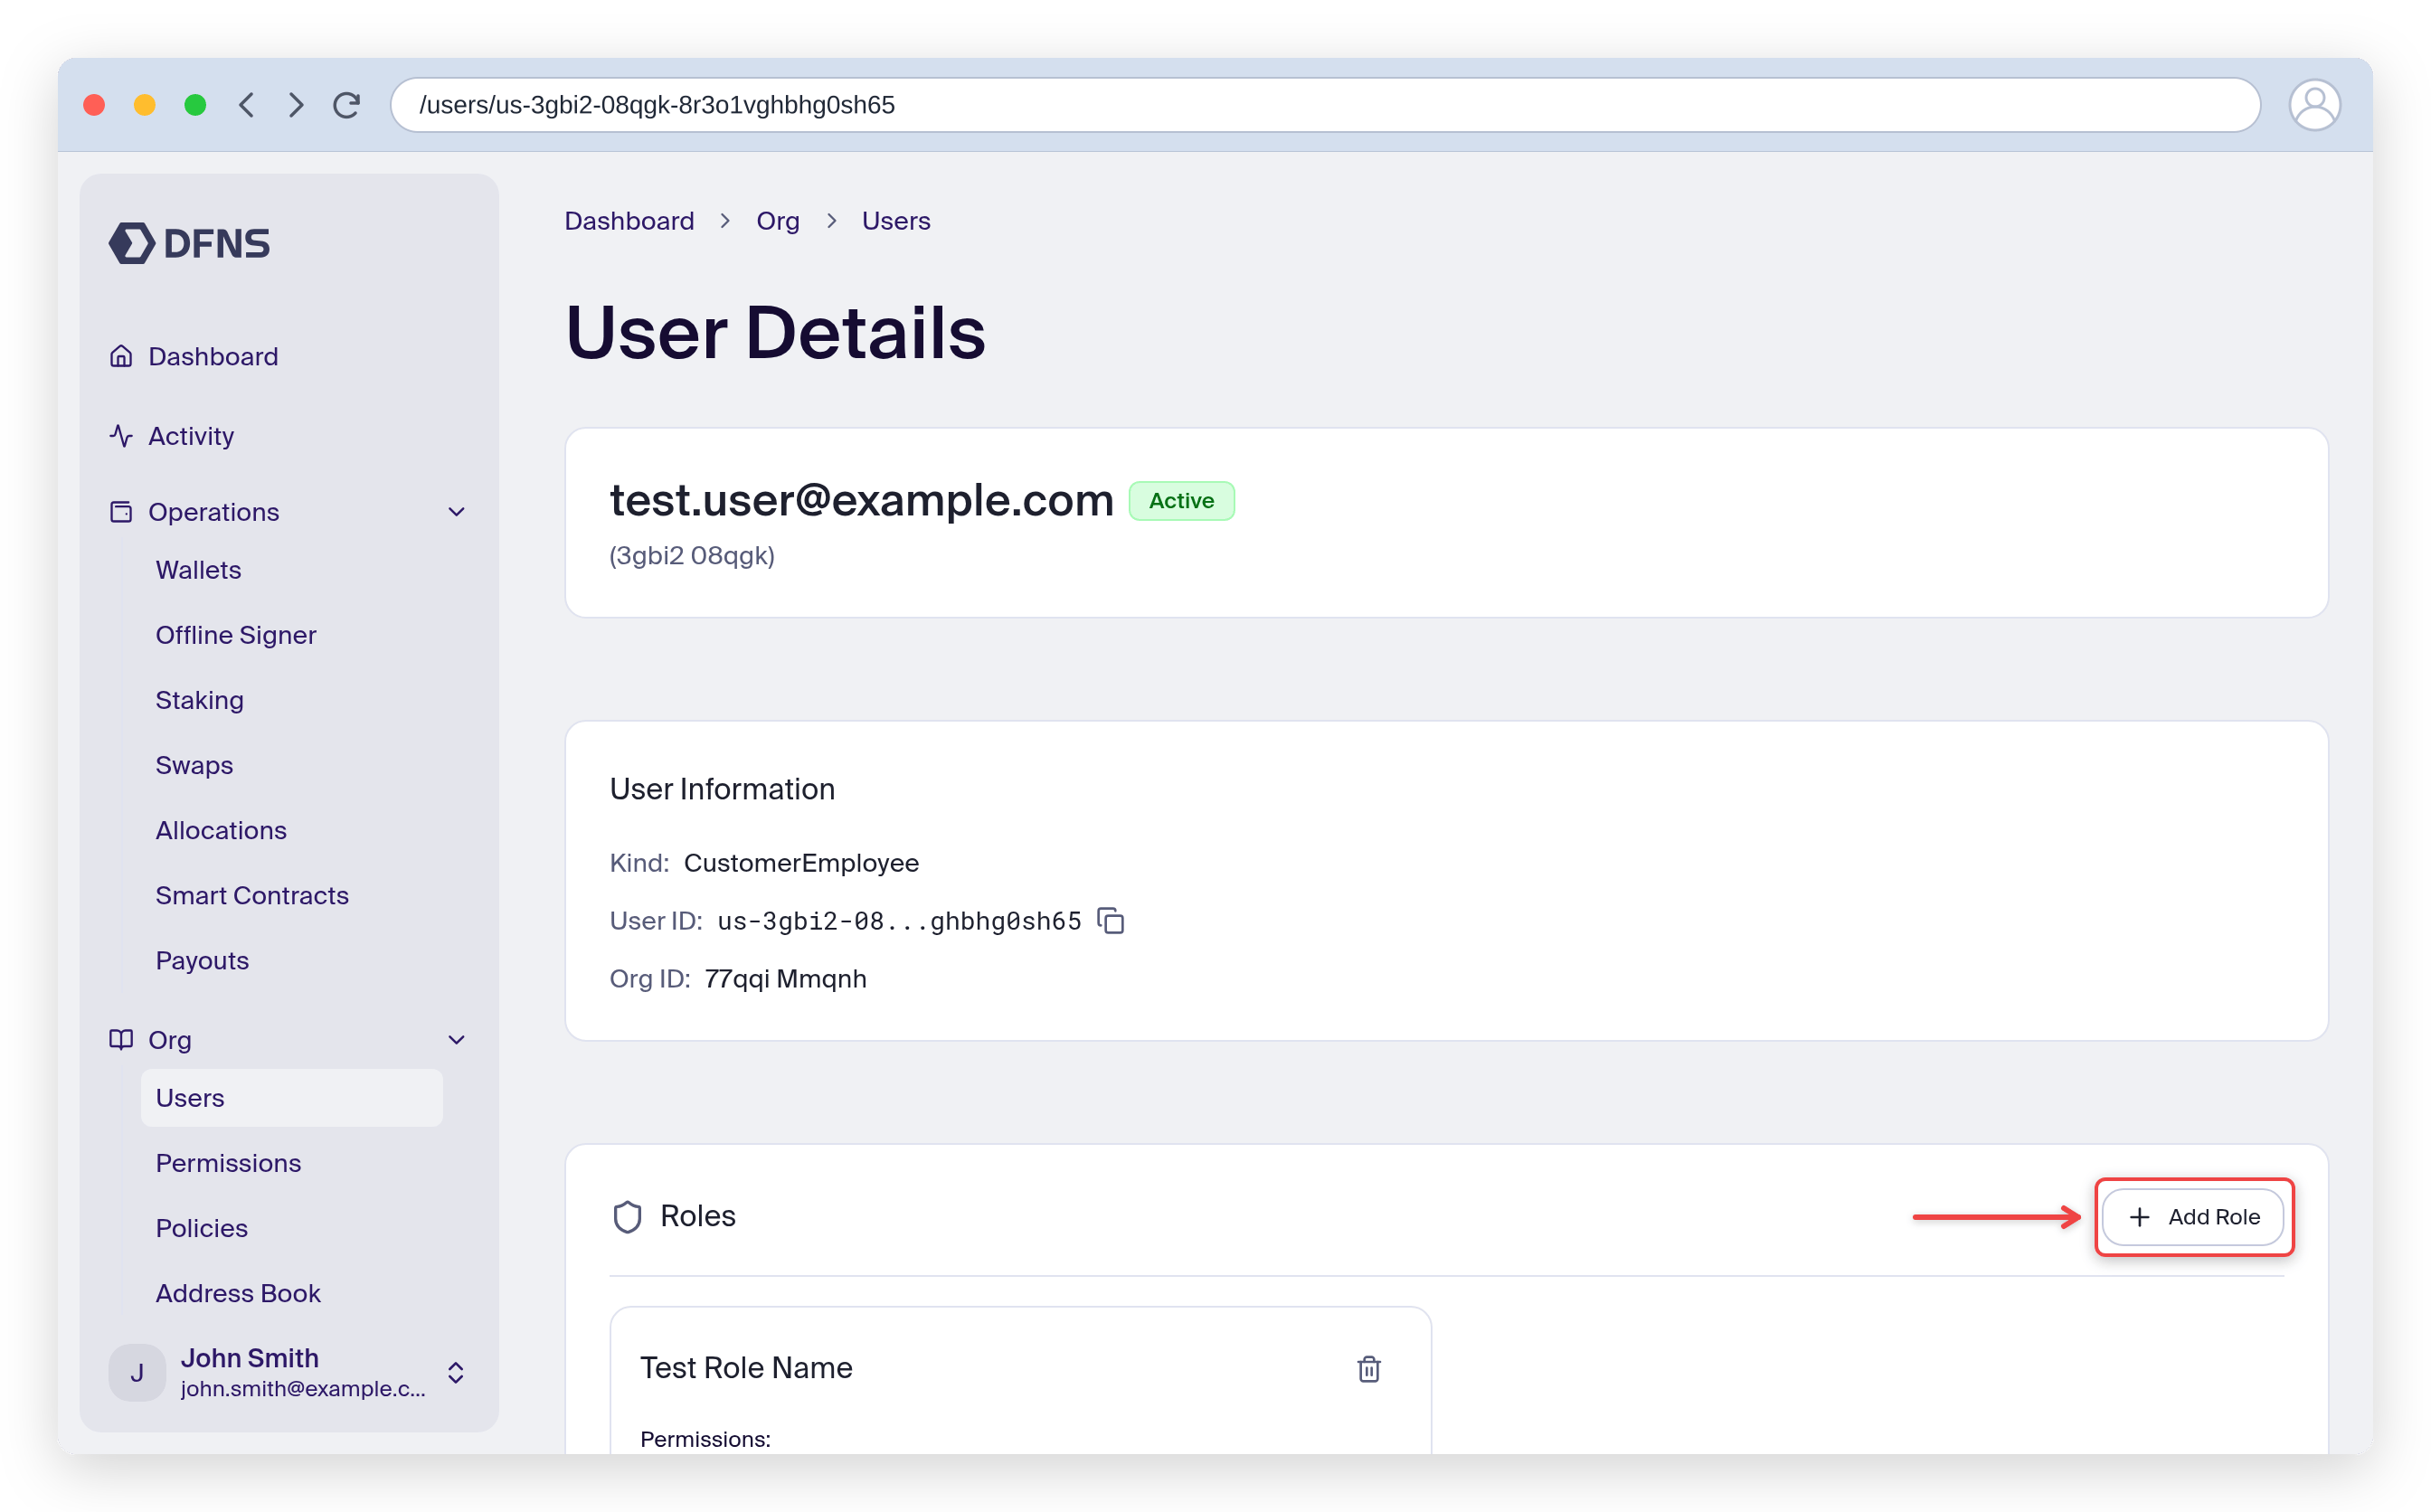Viewport: 2431px width, 1512px height.
Task: Click the Dashboard home icon in sidebar
Action: click(121, 357)
